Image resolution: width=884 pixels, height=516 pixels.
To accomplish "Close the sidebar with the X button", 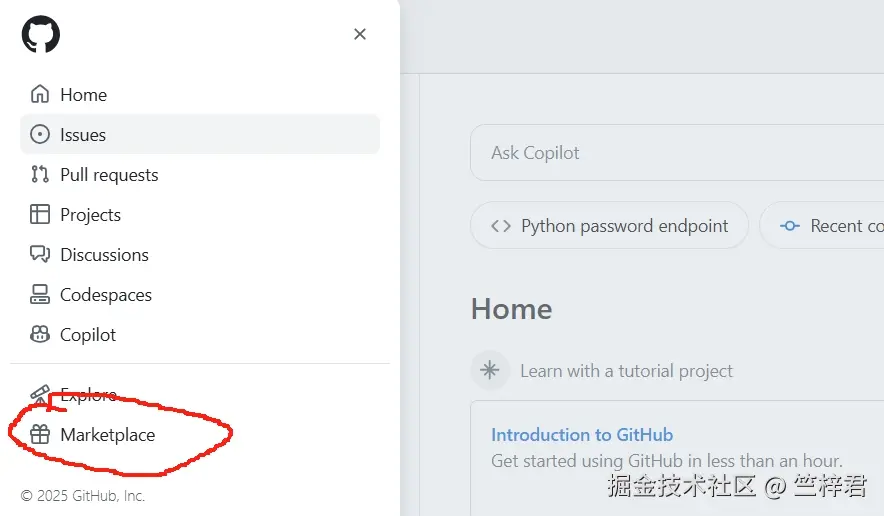I will (x=360, y=34).
